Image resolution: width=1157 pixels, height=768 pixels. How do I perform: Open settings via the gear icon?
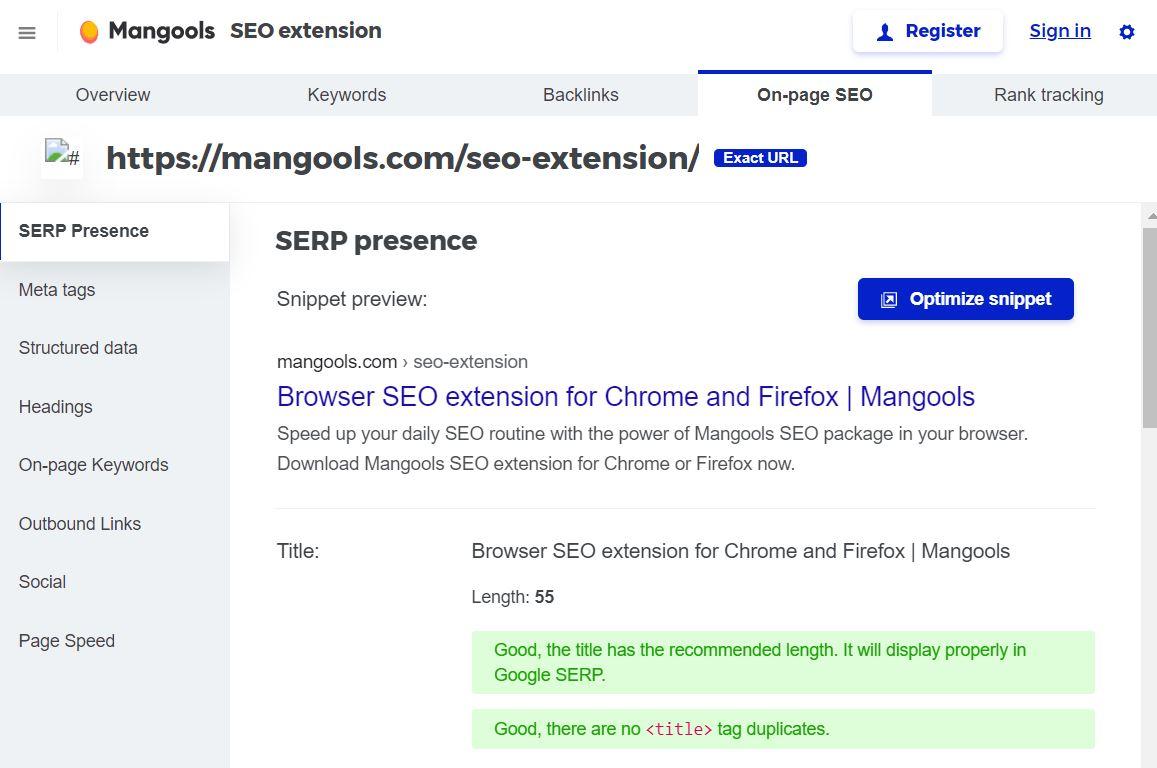pyautogui.click(x=1127, y=32)
